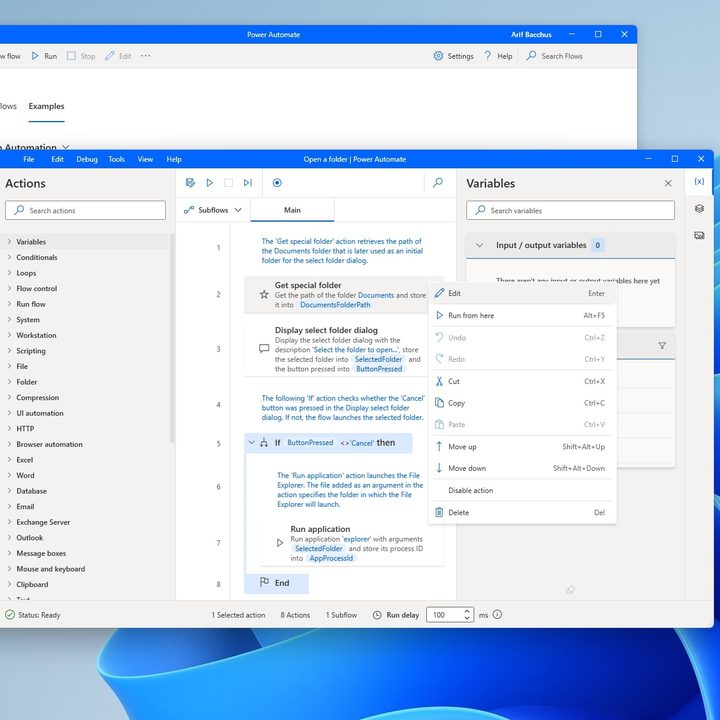This screenshot has width=720, height=720.
Task: Click Search Flows in the console window
Action: [555, 56]
